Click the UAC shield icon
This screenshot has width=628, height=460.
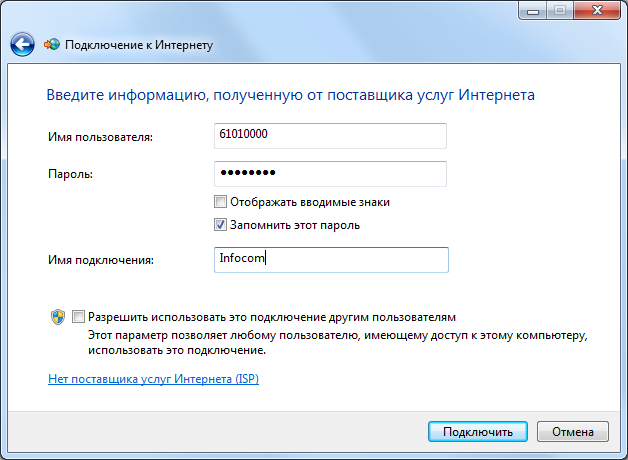tap(57, 316)
